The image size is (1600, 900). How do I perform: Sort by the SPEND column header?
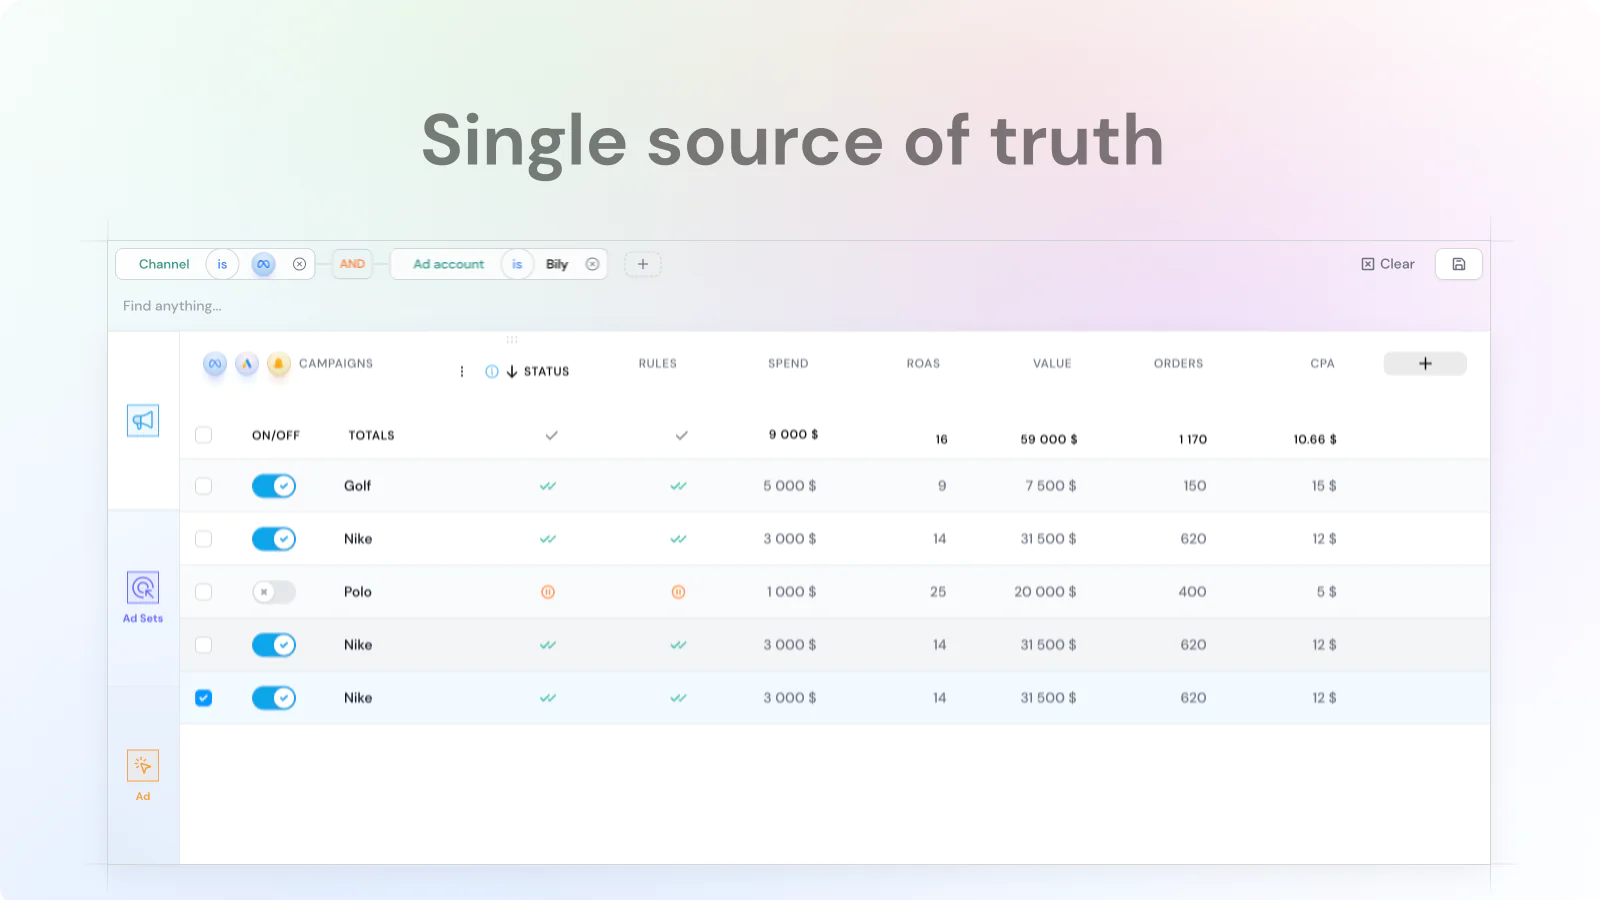pos(788,364)
